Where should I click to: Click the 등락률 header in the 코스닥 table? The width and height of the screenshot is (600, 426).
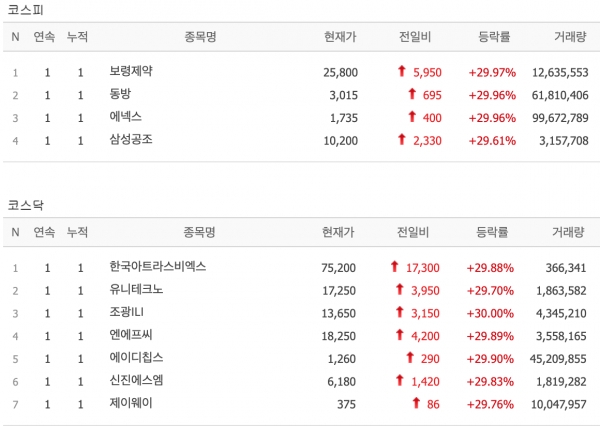492,232
